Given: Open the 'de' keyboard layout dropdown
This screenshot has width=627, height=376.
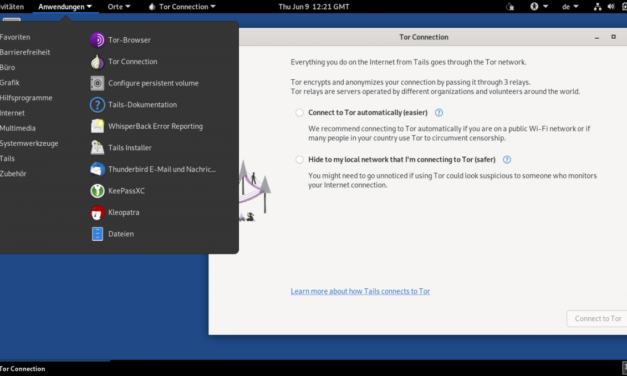Looking at the screenshot, I should pos(570,7).
